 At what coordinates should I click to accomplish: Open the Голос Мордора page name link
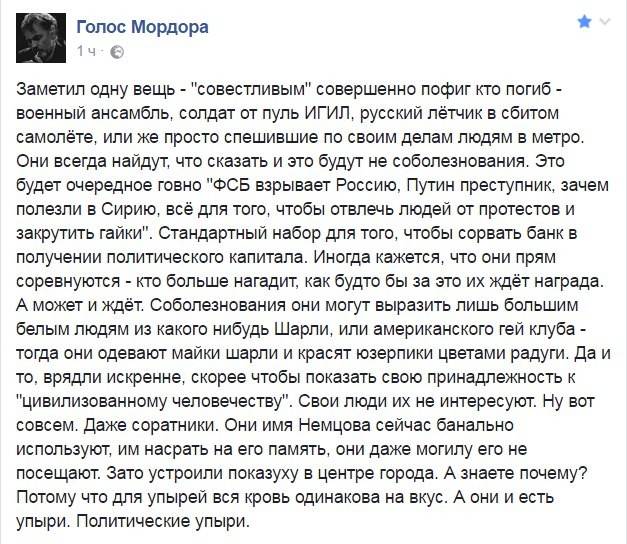tap(142, 27)
